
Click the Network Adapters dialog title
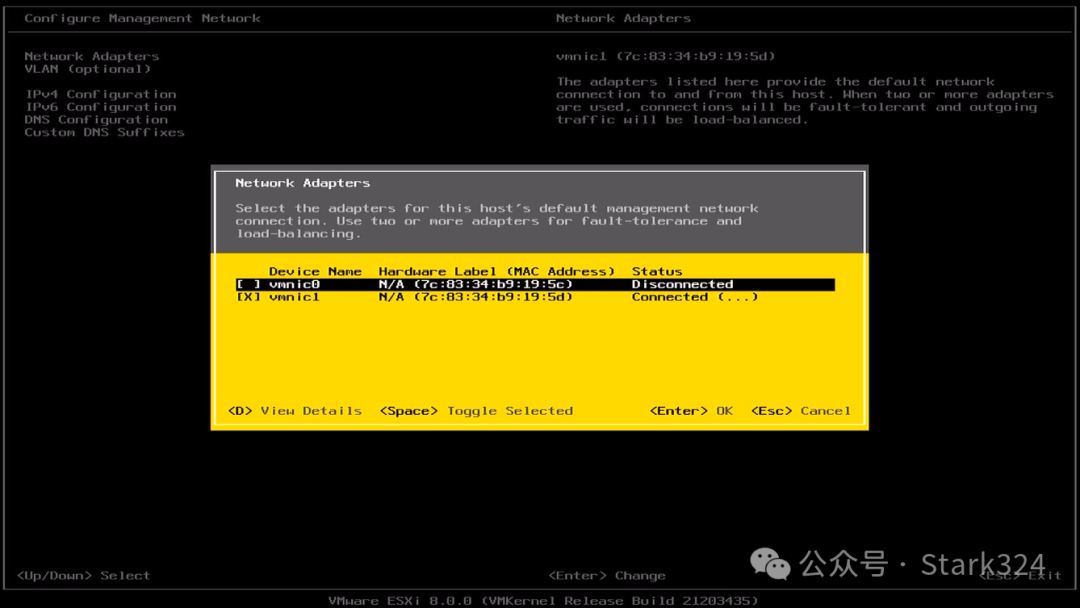coord(302,183)
